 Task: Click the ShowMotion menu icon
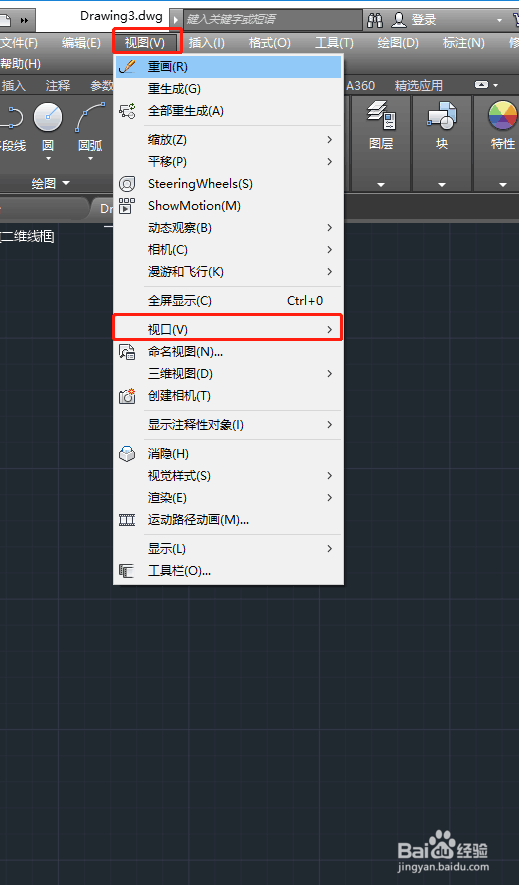[x=127, y=206]
